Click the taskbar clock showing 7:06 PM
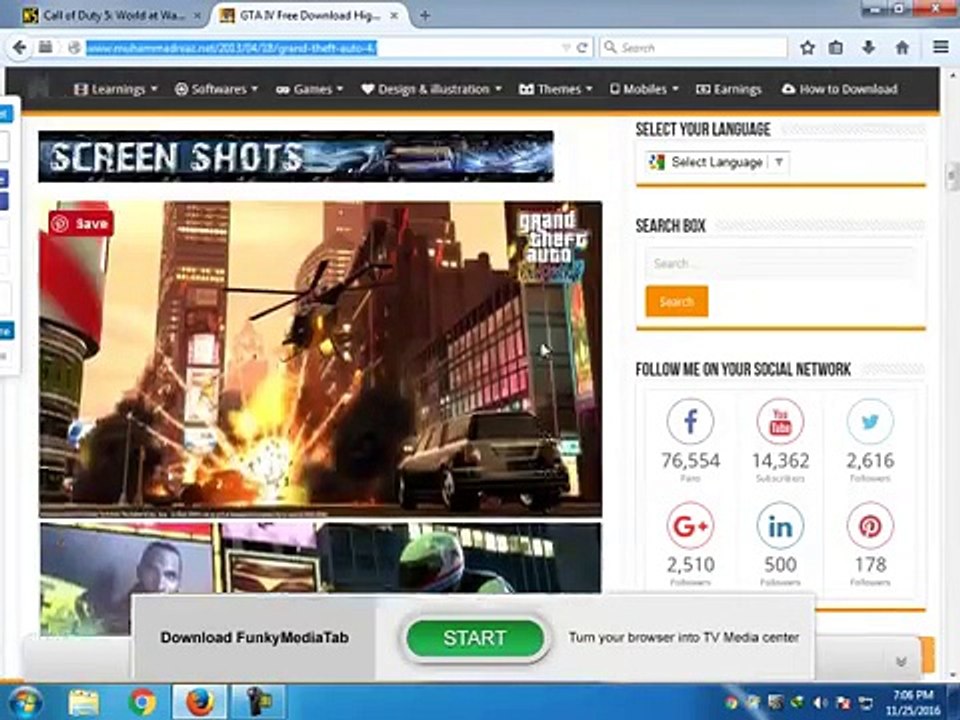Screen dimensions: 960x720 coord(913,702)
